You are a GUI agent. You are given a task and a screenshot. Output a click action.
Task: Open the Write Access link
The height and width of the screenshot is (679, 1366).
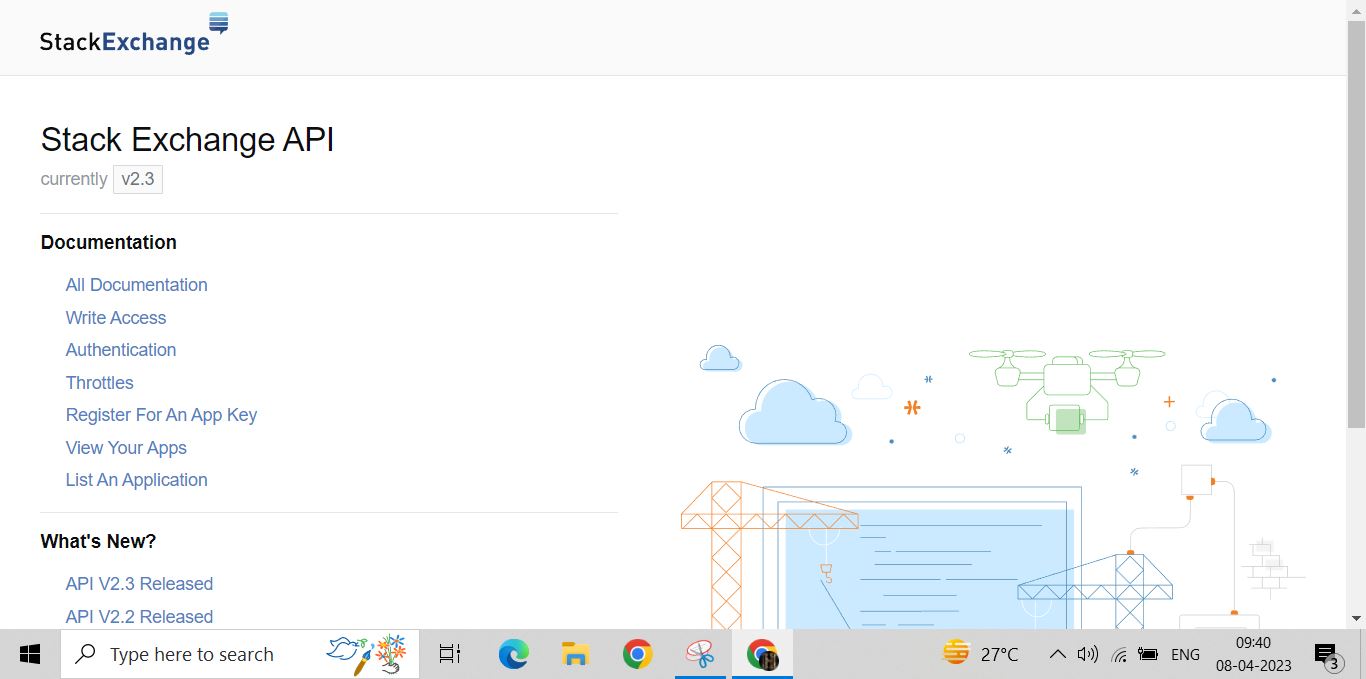[116, 318]
